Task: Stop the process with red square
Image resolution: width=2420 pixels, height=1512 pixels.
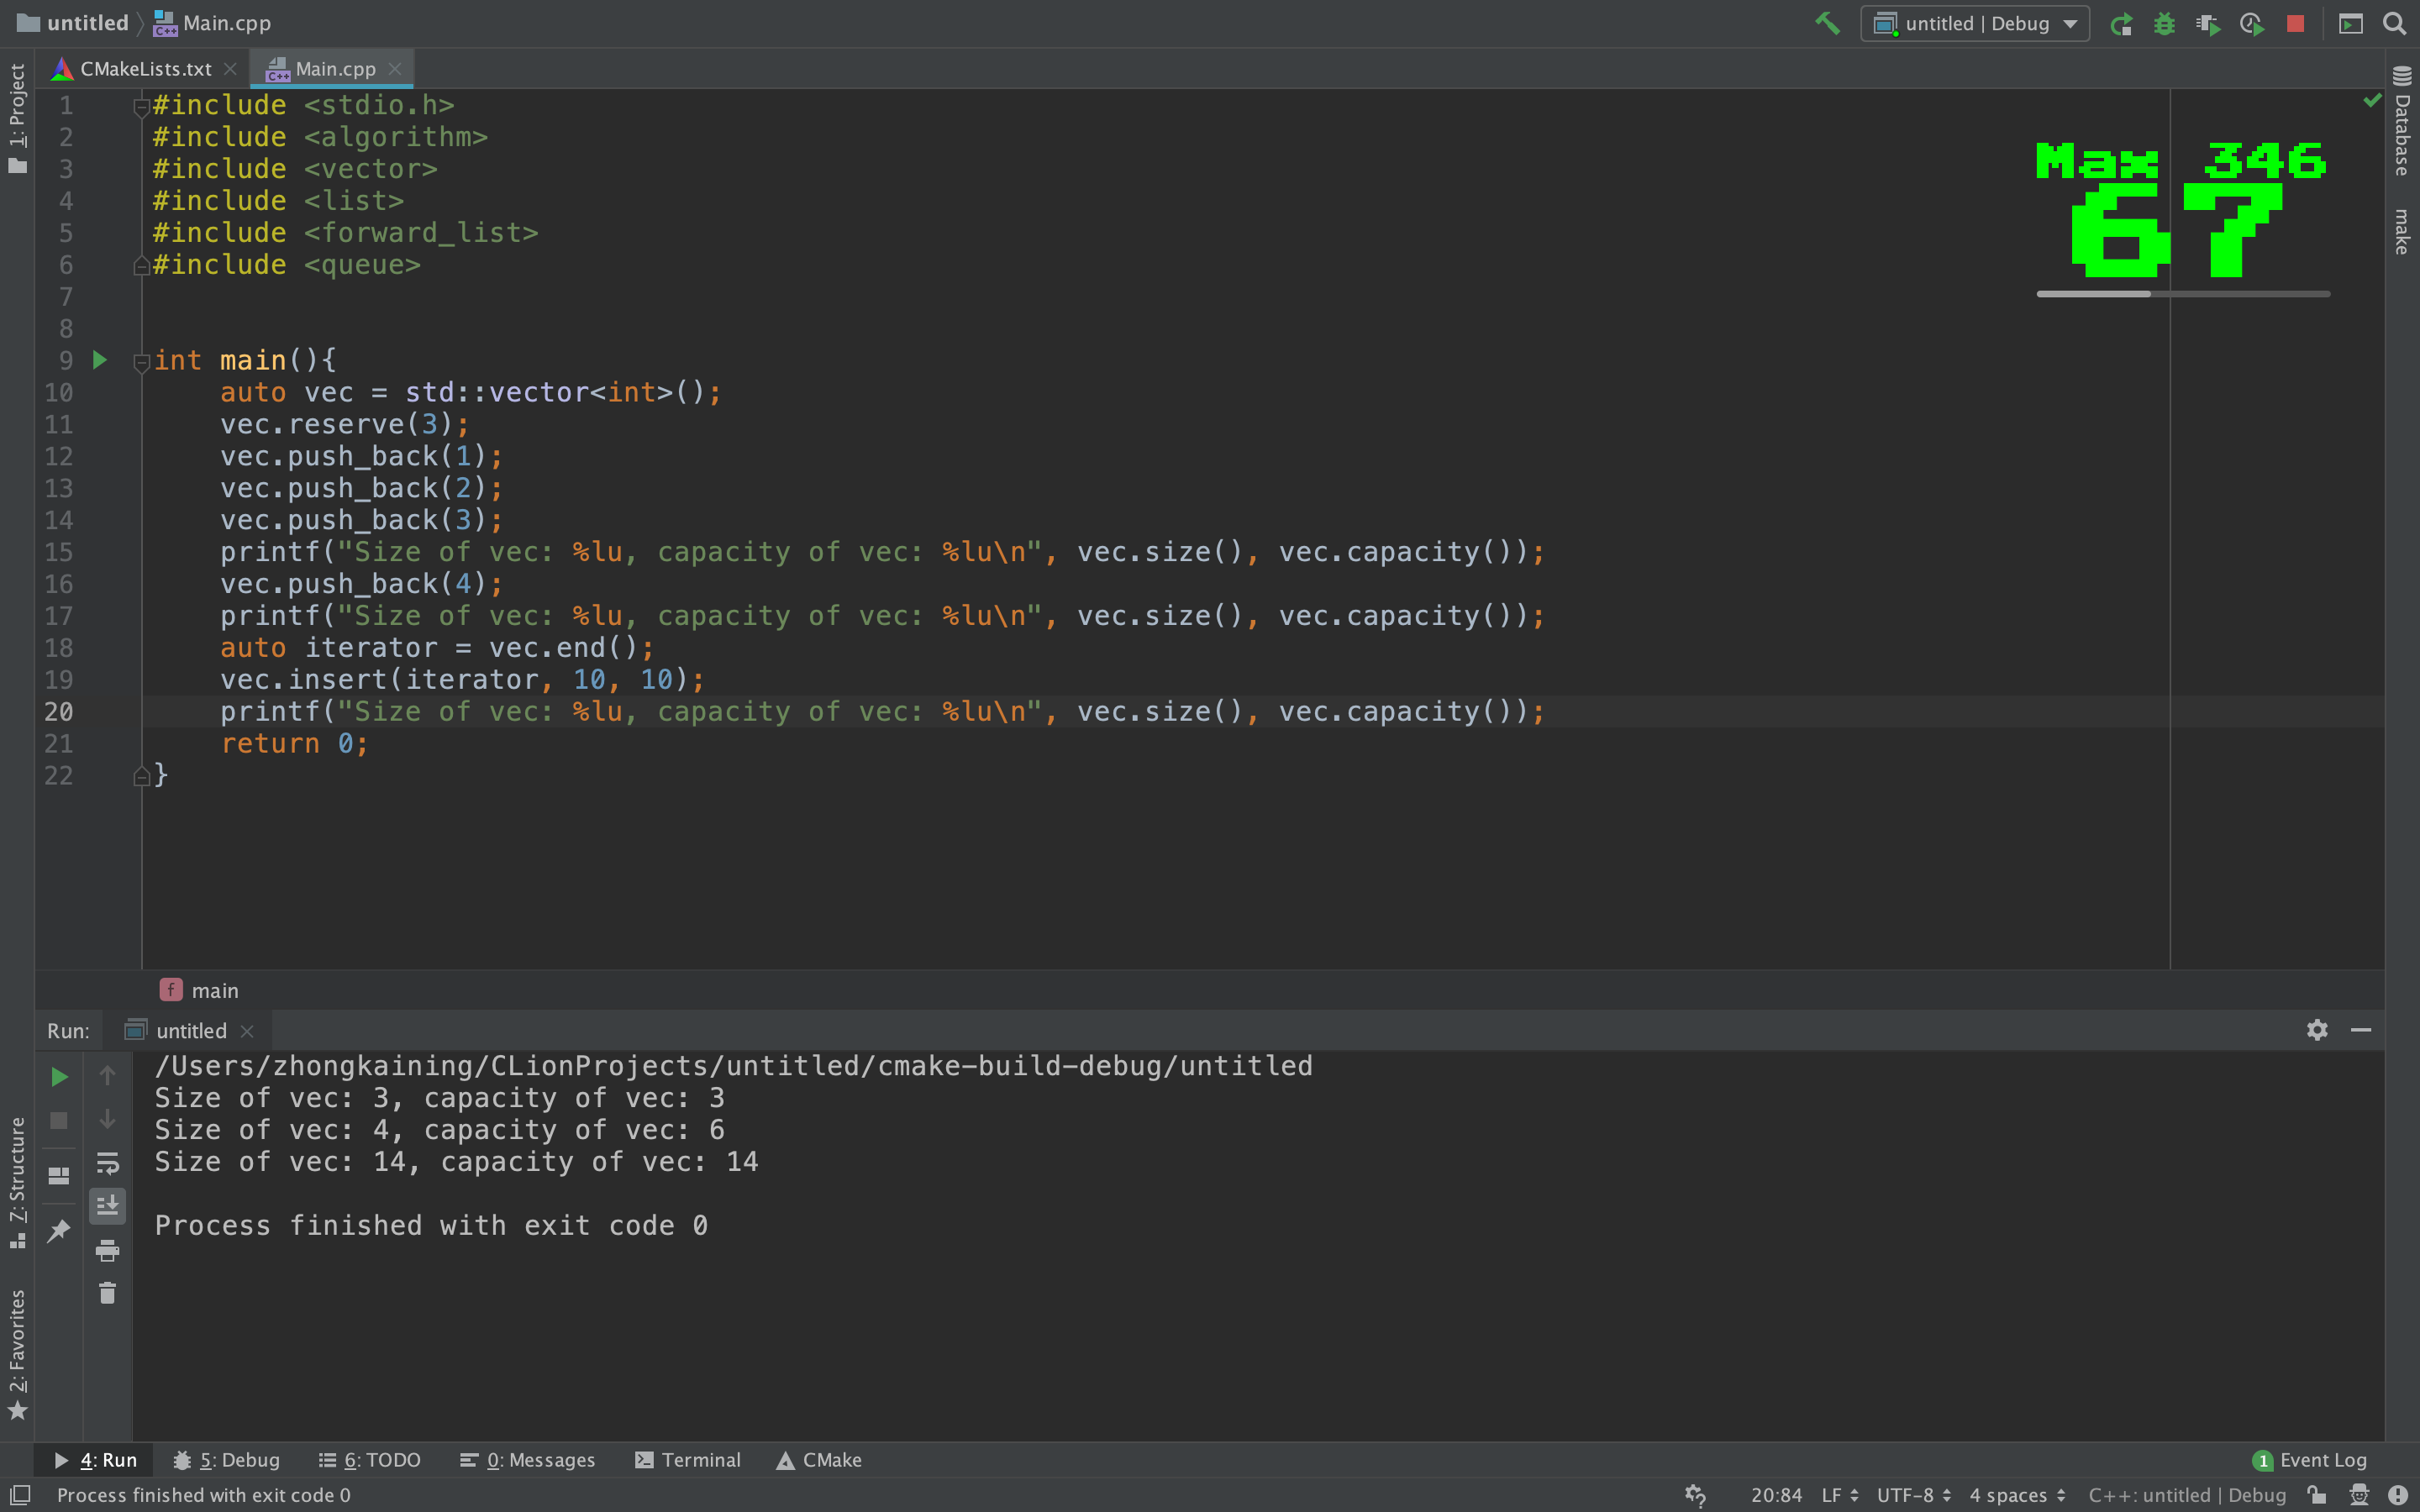Action: (x=2296, y=23)
